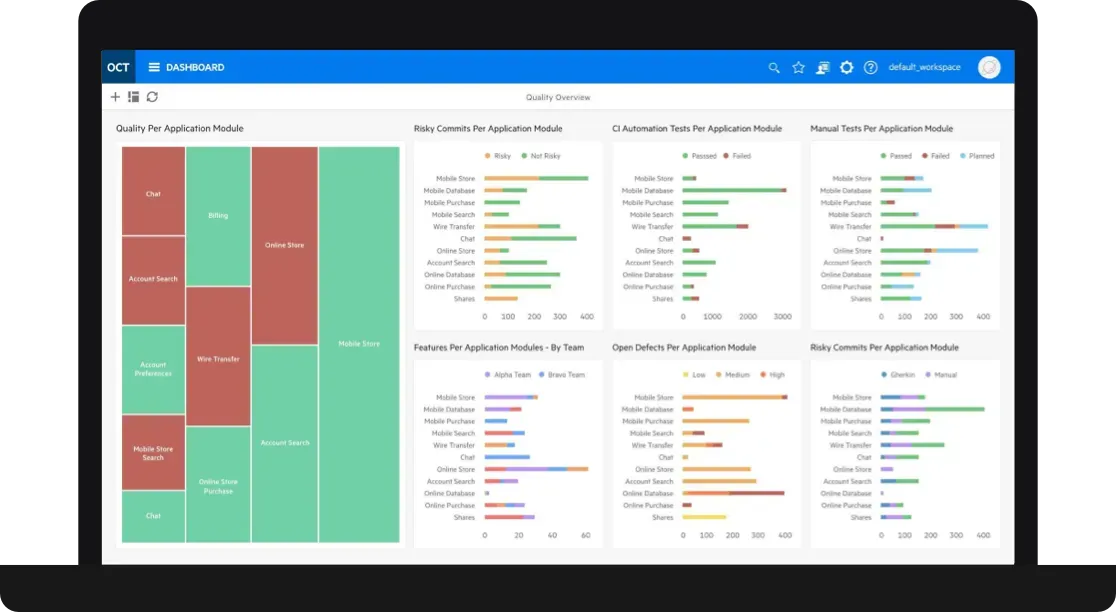1116x612 pixels.
Task: Click Mobile Database bar in Gherkin/Manual chart
Action: [x=932, y=409]
